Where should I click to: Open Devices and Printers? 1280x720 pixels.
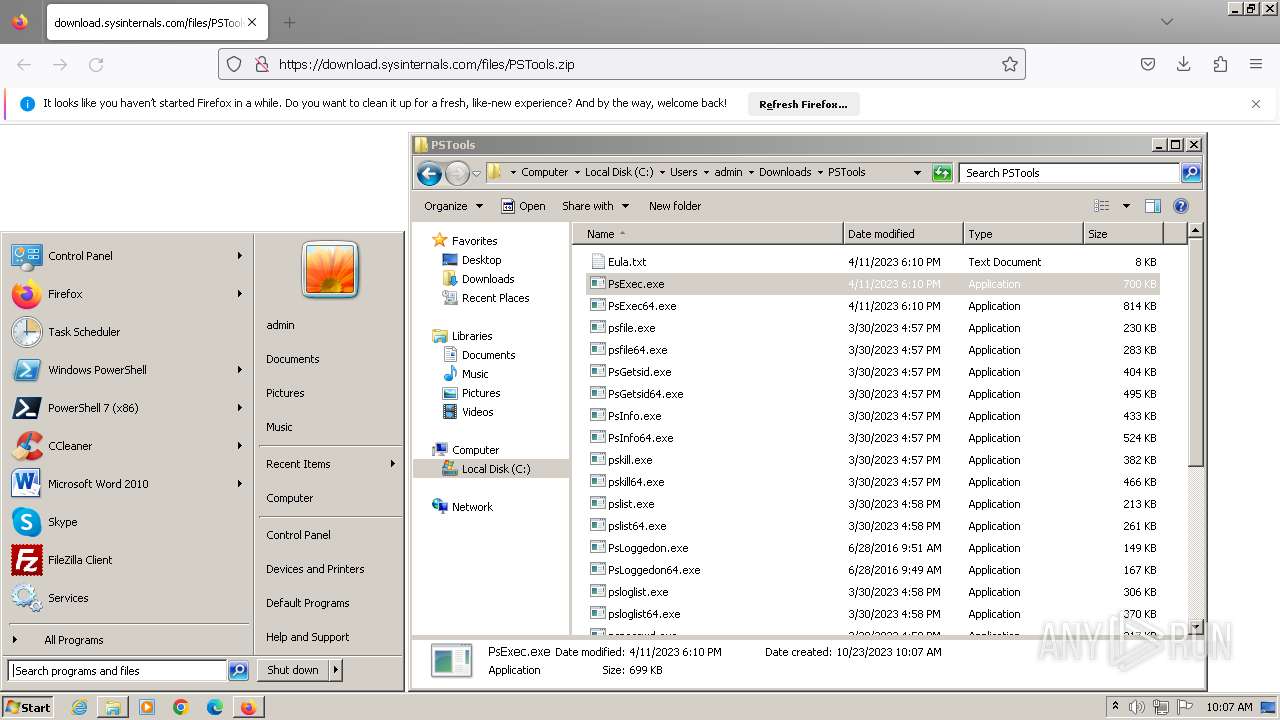(315, 569)
